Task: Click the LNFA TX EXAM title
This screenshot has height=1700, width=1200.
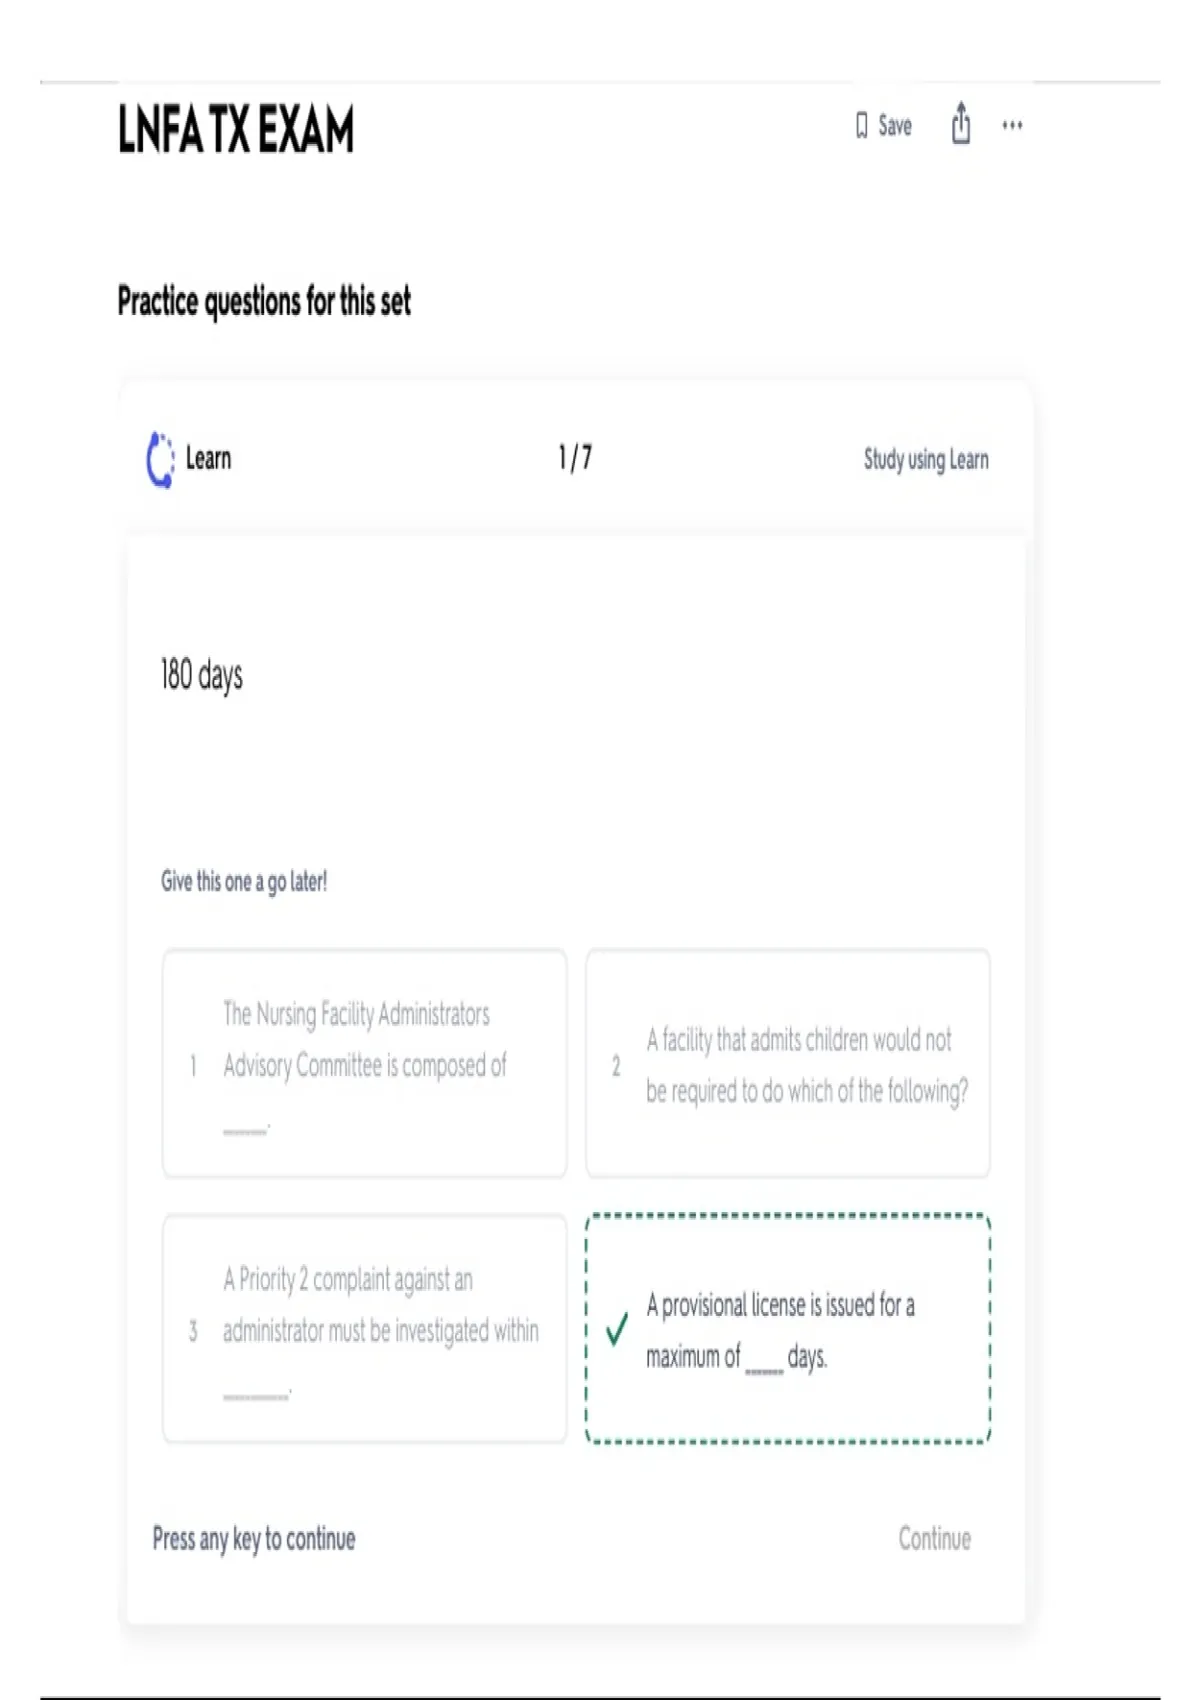Action: coord(236,130)
